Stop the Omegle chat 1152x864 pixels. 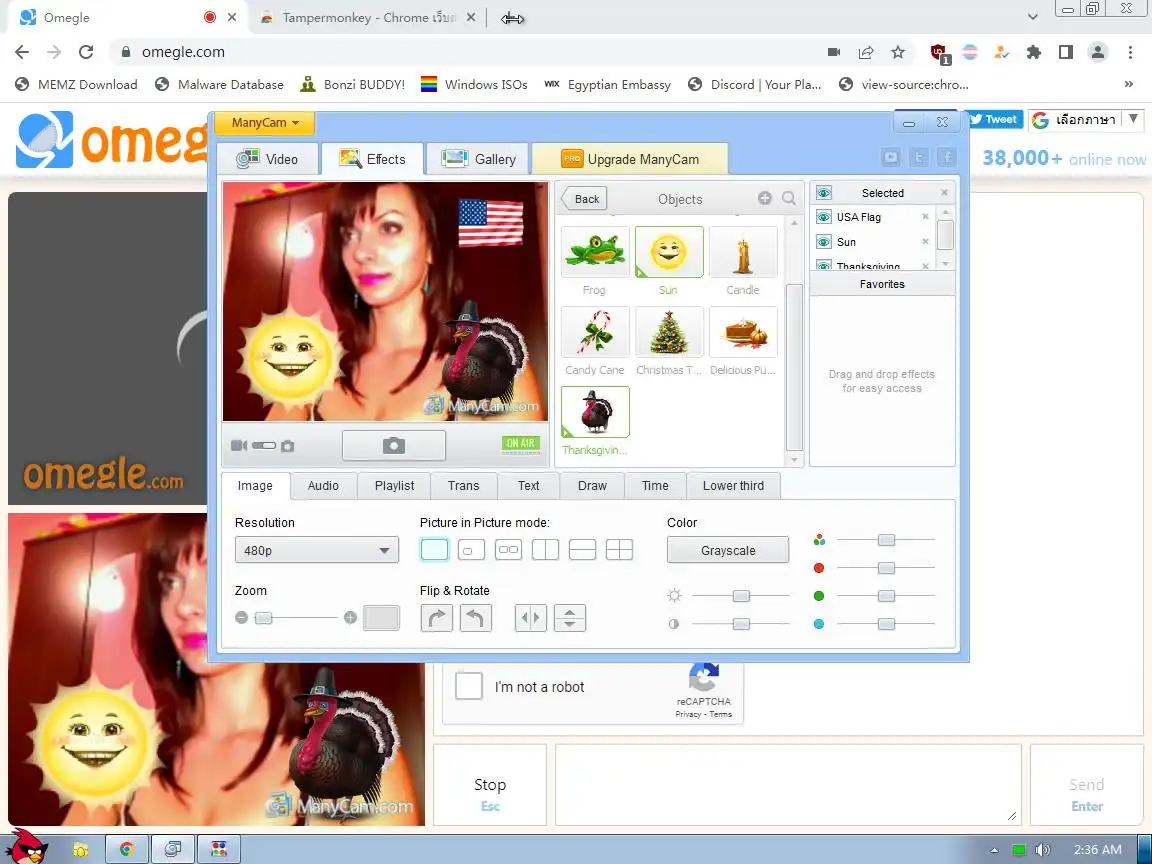coord(490,785)
